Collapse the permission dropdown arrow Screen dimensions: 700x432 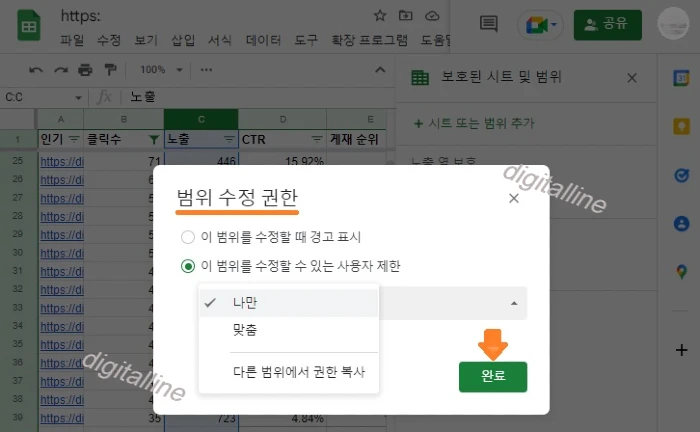coord(514,303)
